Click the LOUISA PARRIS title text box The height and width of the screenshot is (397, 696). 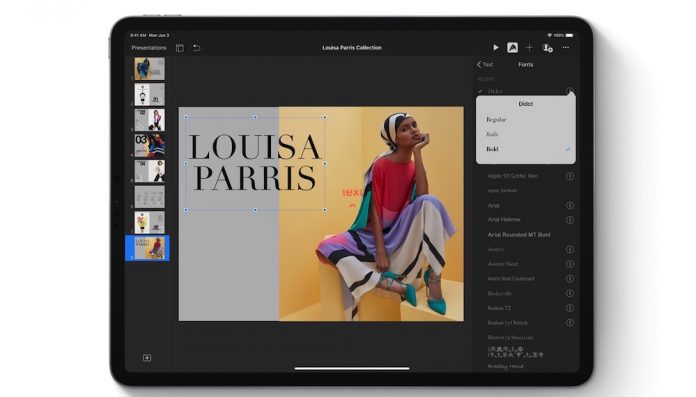click(x=255, y=163)
